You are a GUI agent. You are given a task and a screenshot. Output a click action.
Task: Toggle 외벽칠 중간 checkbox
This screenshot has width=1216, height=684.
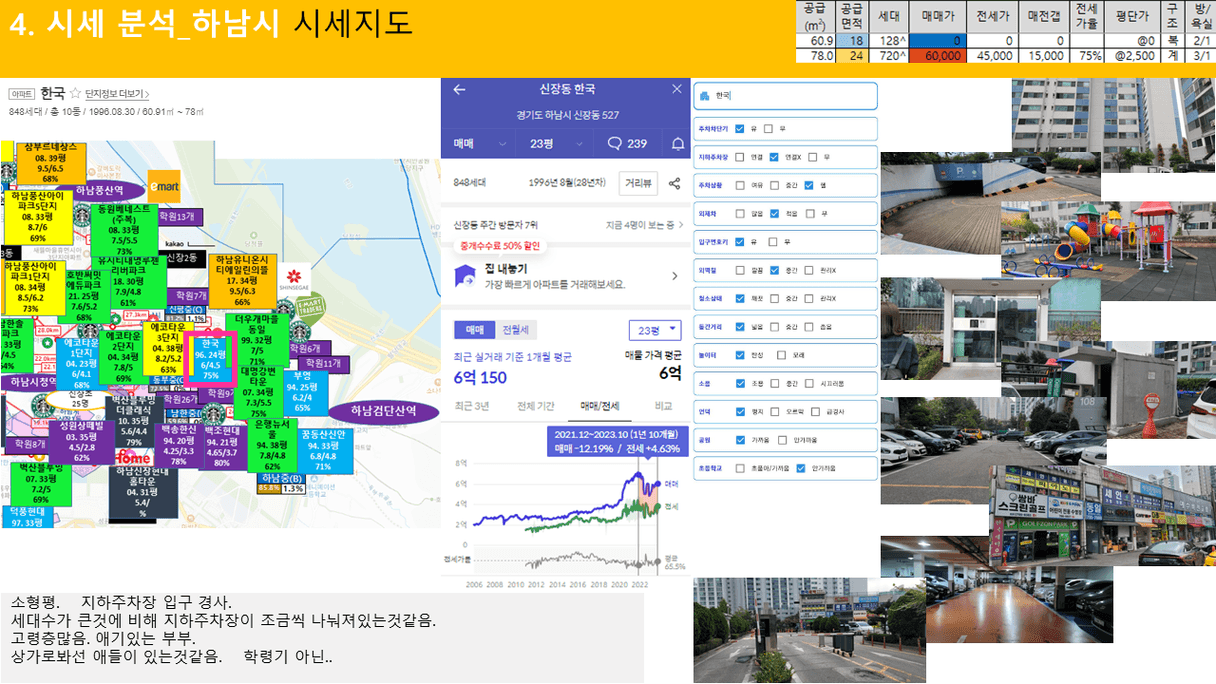coord(774,270)
